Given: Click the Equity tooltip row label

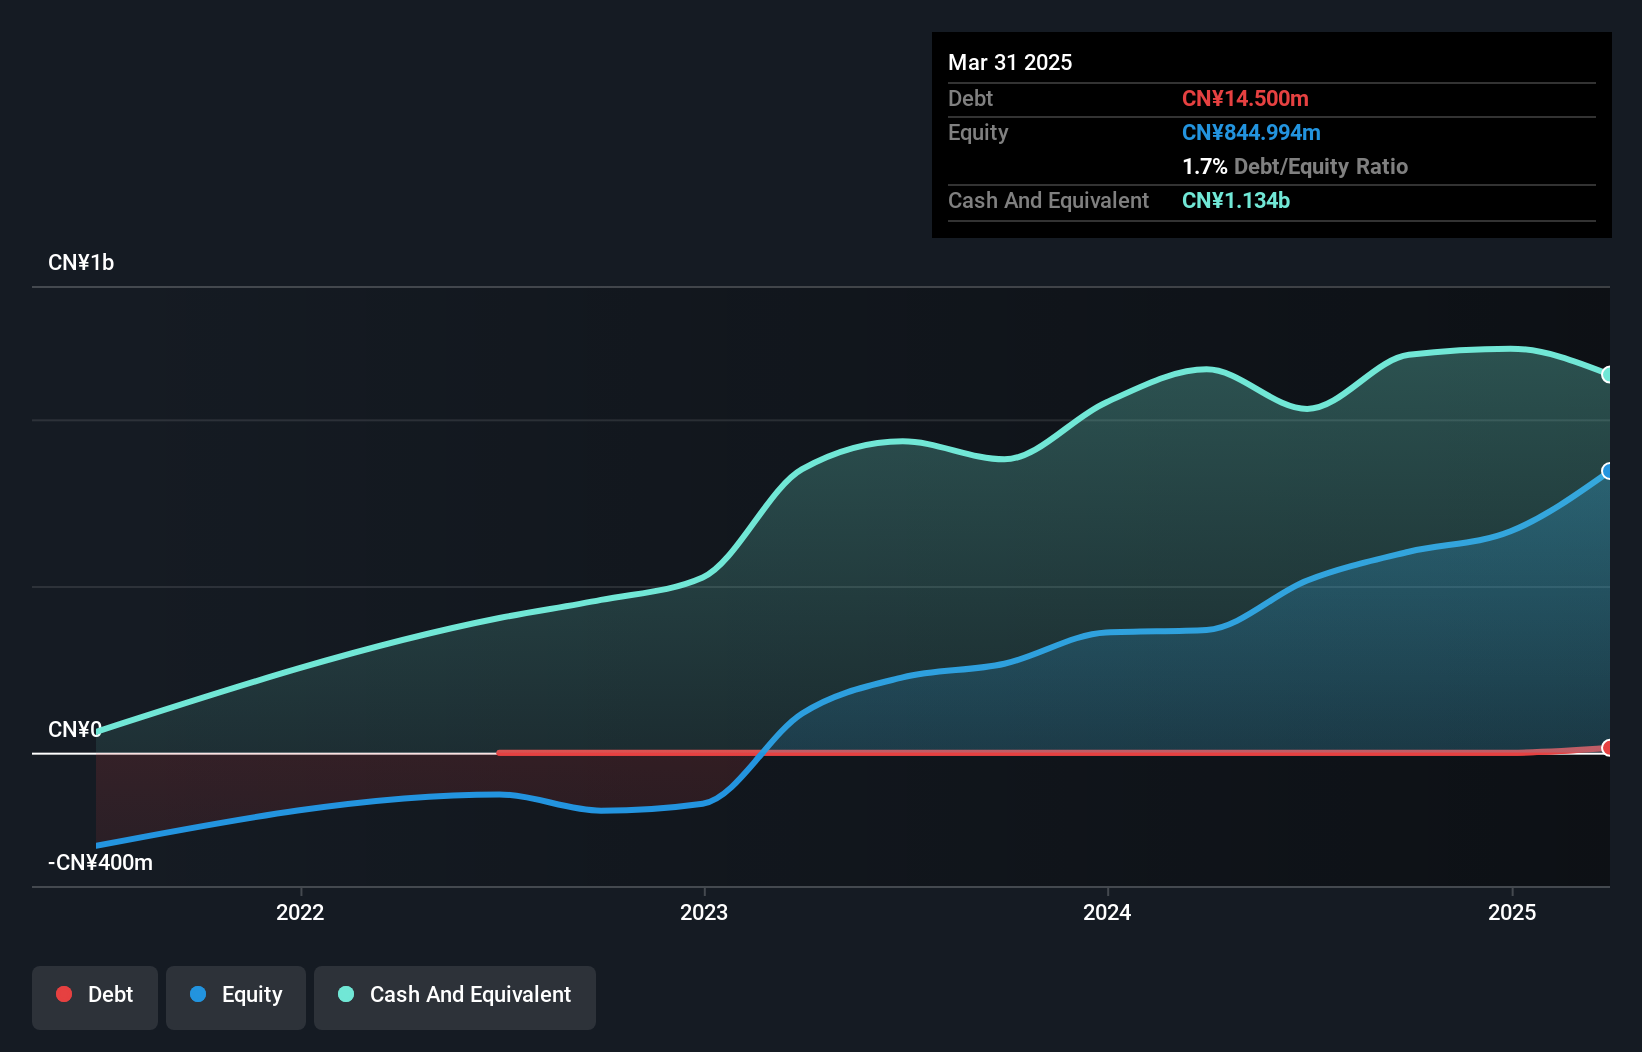Looking at the screenshot, I should pos(978,133).
